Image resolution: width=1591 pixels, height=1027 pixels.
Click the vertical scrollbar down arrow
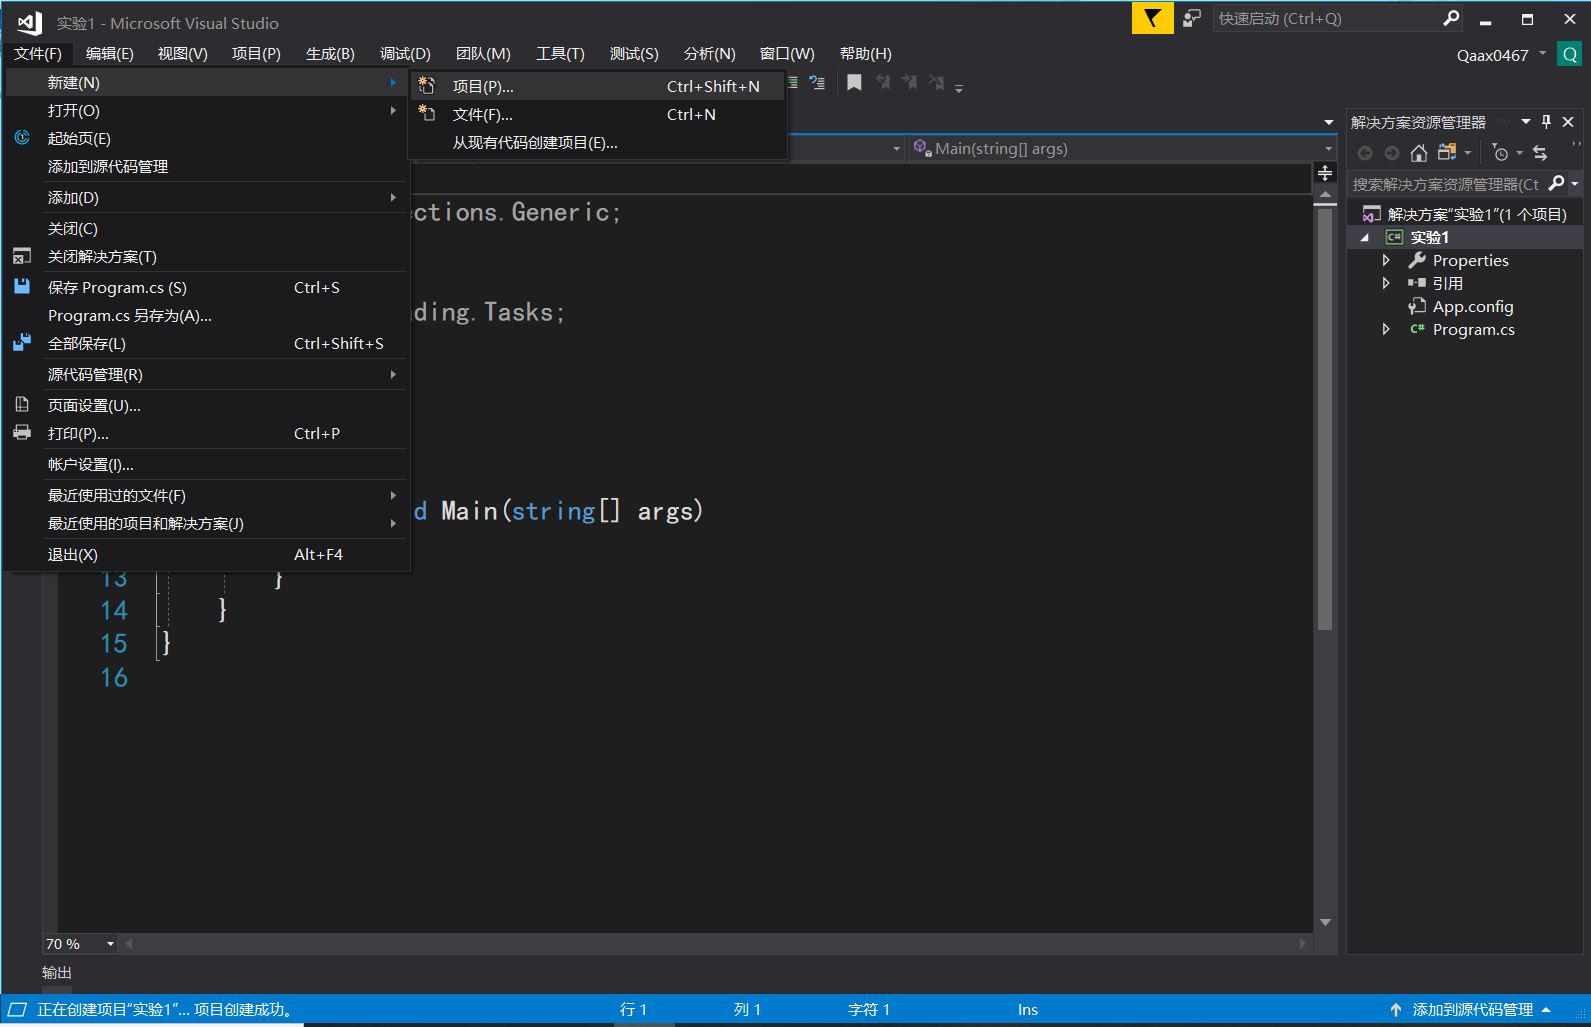pyautogui.click(x=1325, y=922)
